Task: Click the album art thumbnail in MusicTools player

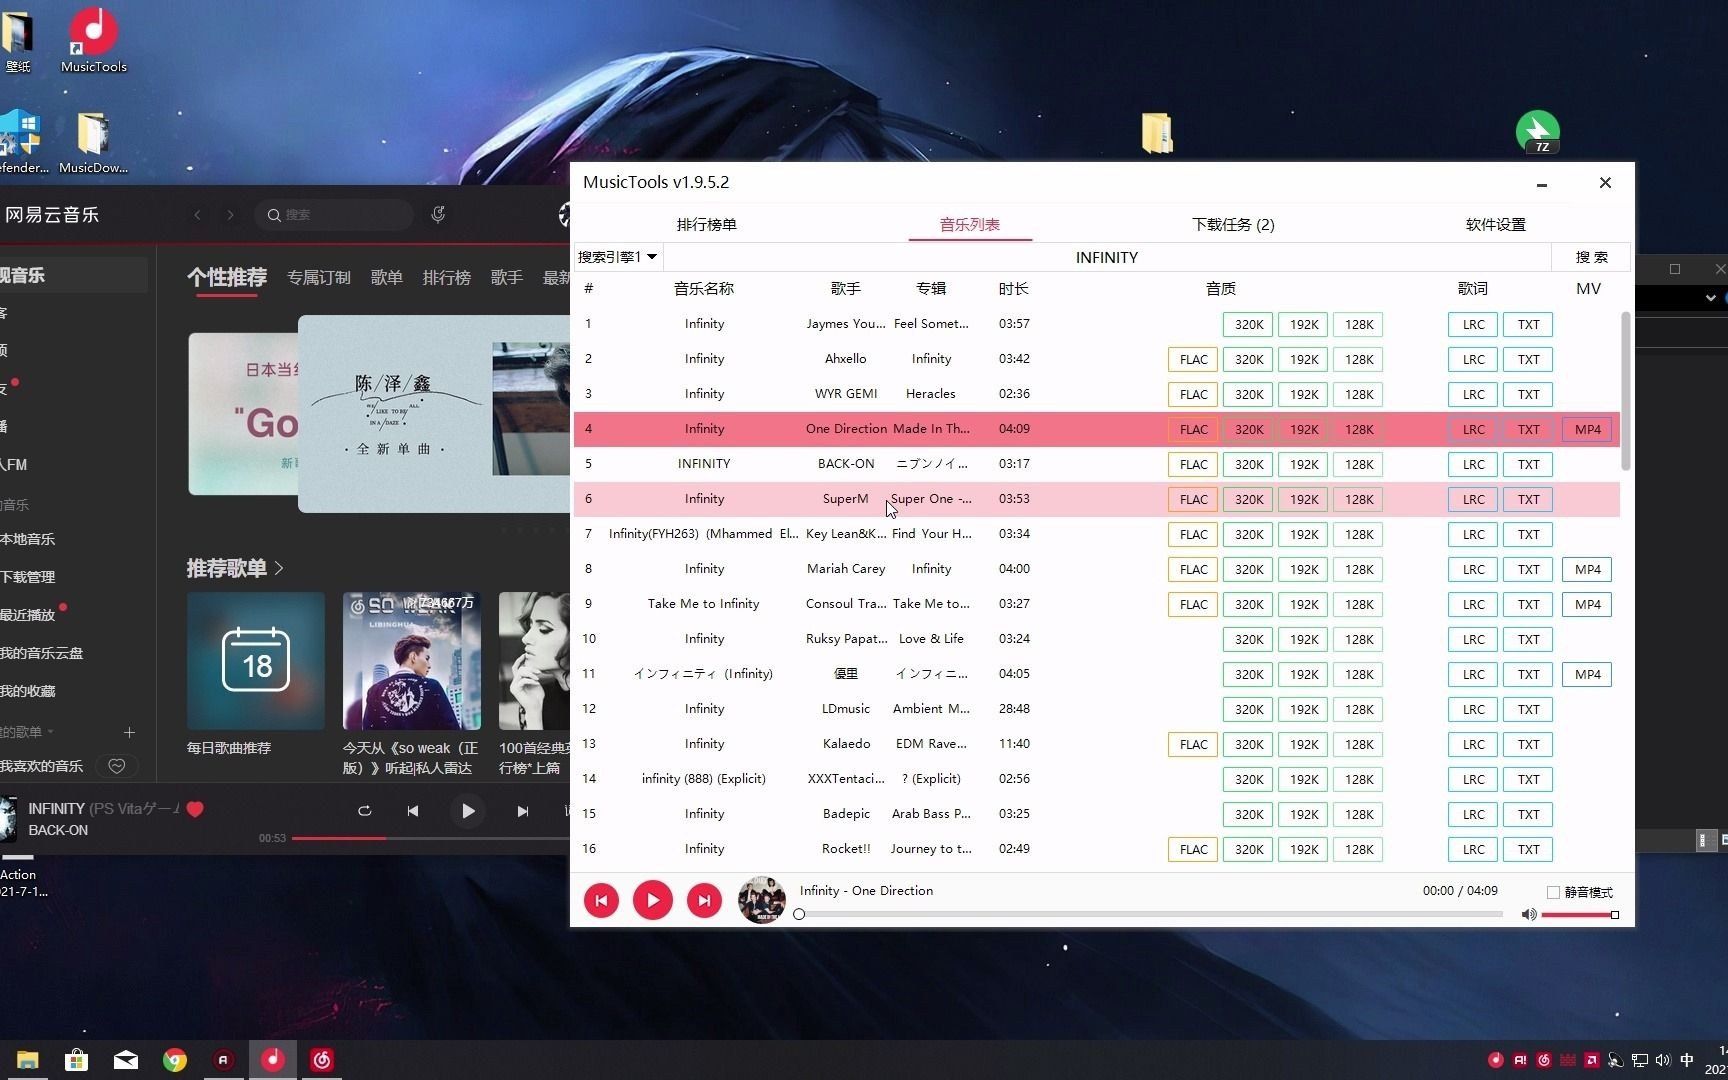Action: (761, 900)
